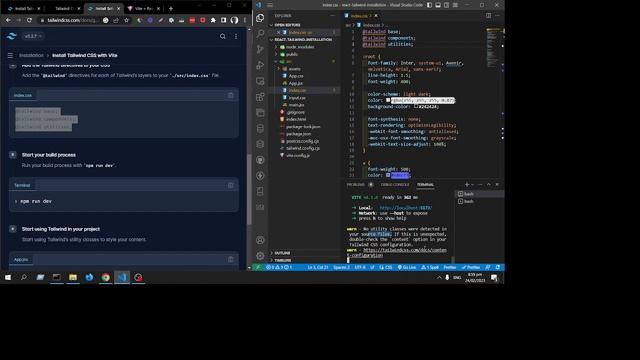Click the CSS language mode in status bar
Viewport: 640px width, 360px height.
pos(386,267)
